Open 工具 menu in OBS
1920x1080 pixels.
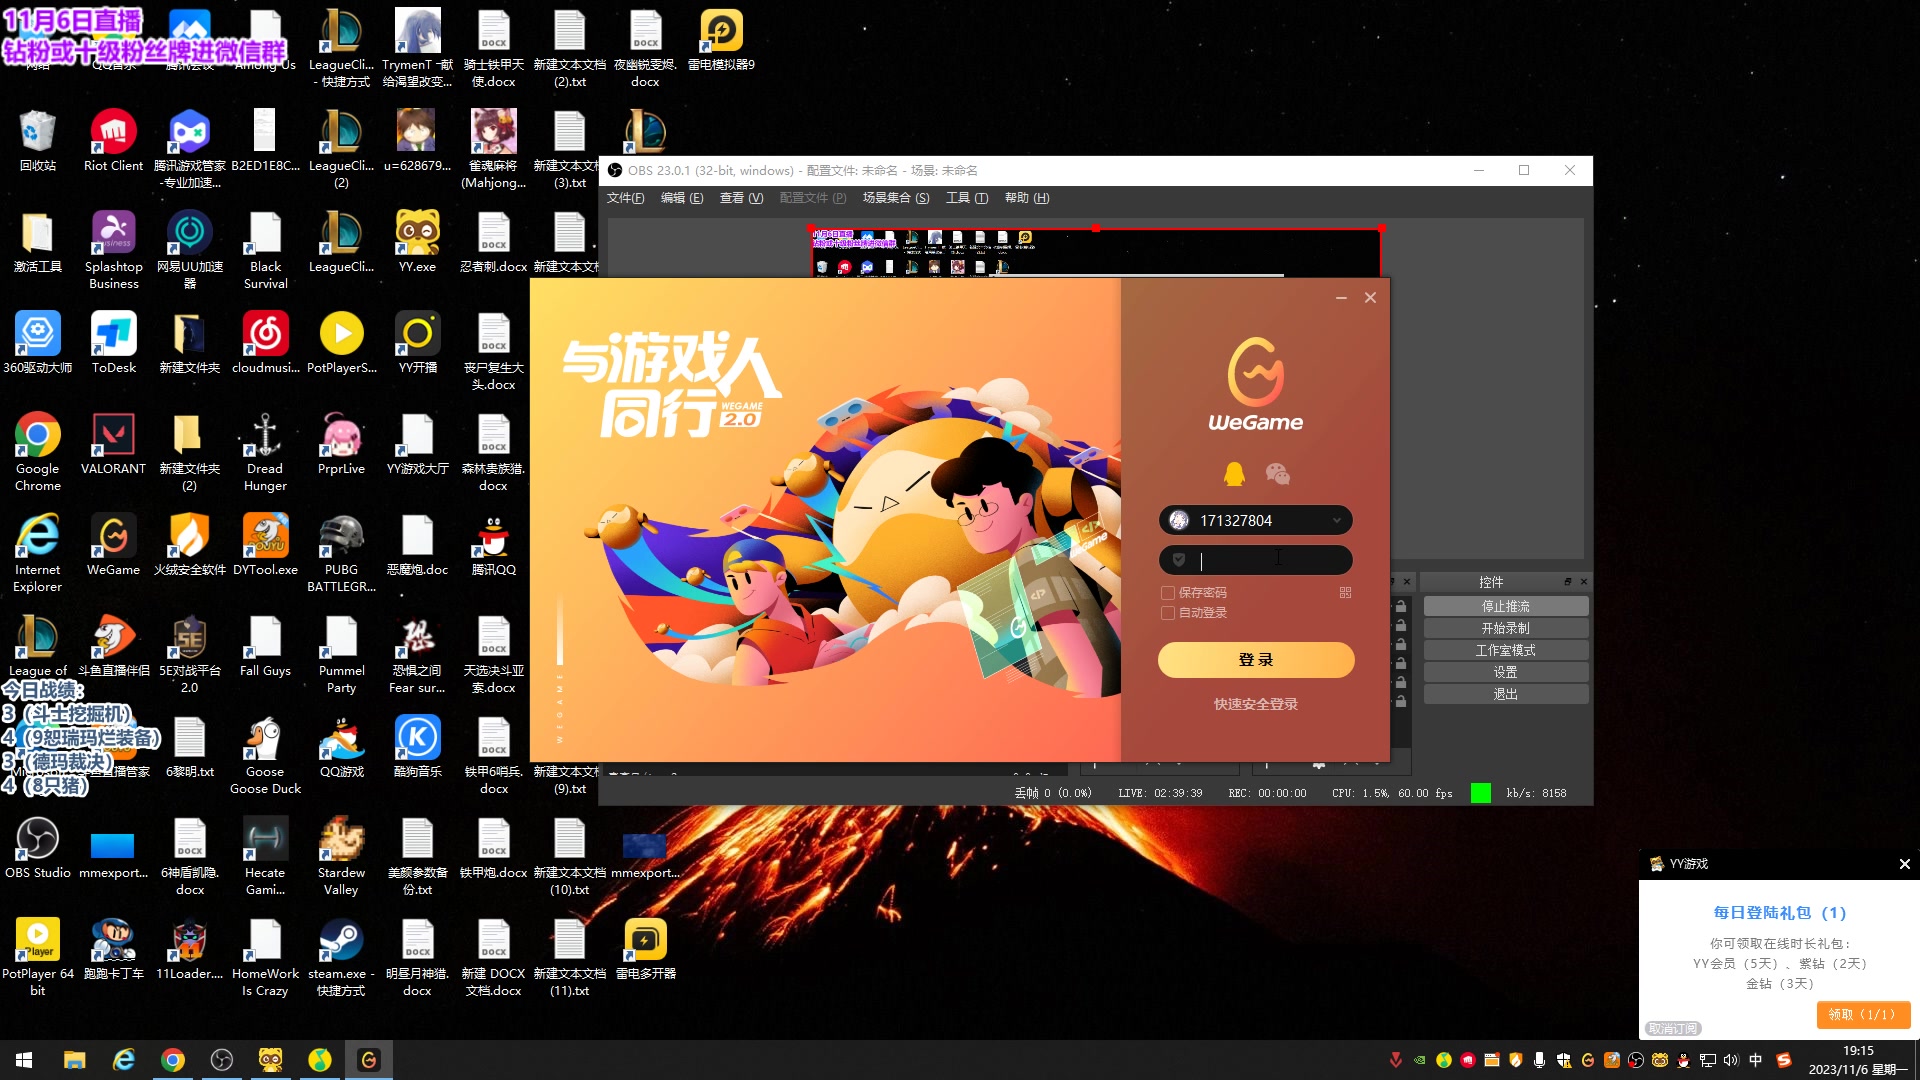click(x=966, y=198)
